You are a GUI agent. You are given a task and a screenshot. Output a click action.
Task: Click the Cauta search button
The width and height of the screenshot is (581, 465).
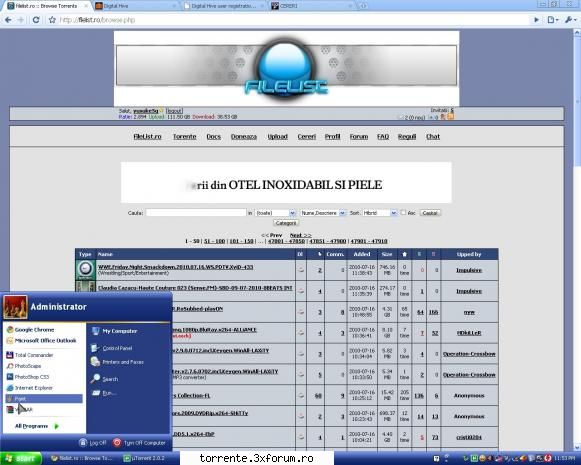(430, 213)
